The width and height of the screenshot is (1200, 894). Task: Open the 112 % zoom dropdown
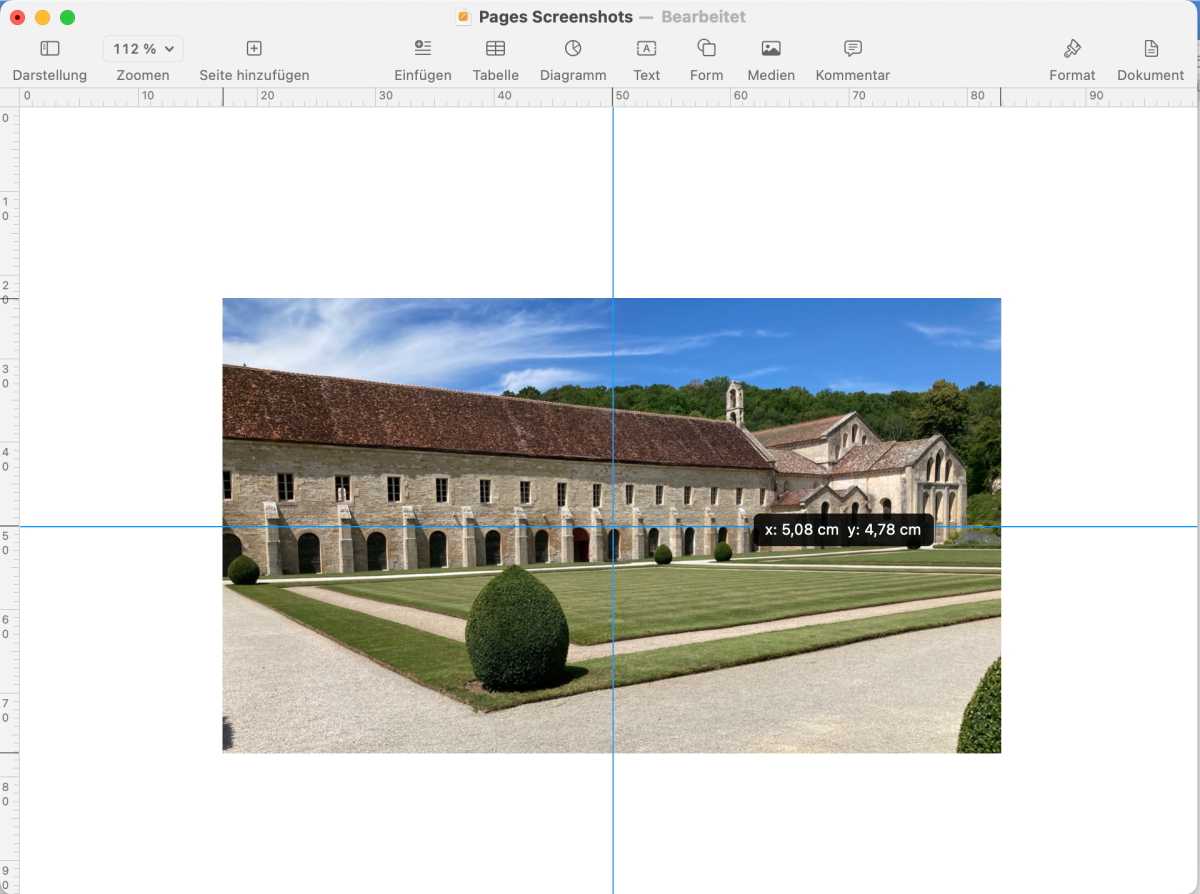[x=143, y=48]
